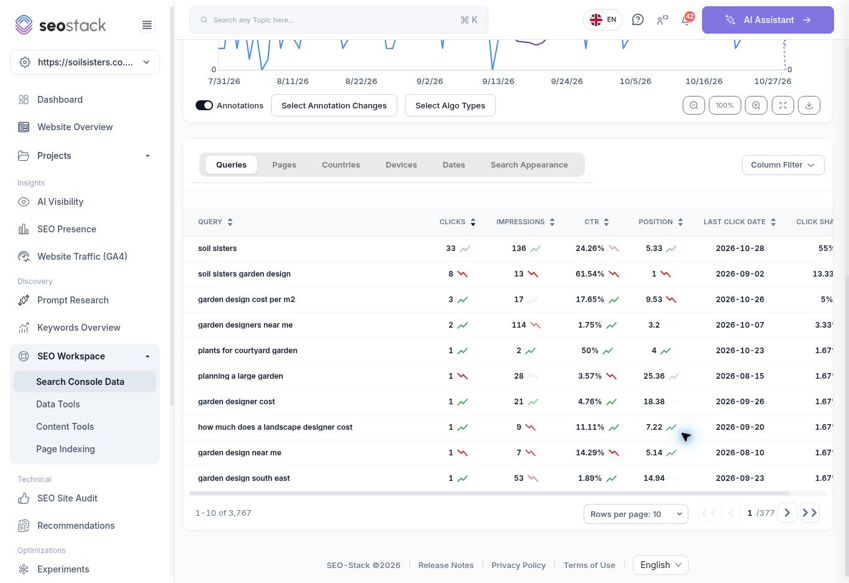Open the Release Notes link
Image resolution: width=849 pixels, height=583 pixels.
[446, 565]
